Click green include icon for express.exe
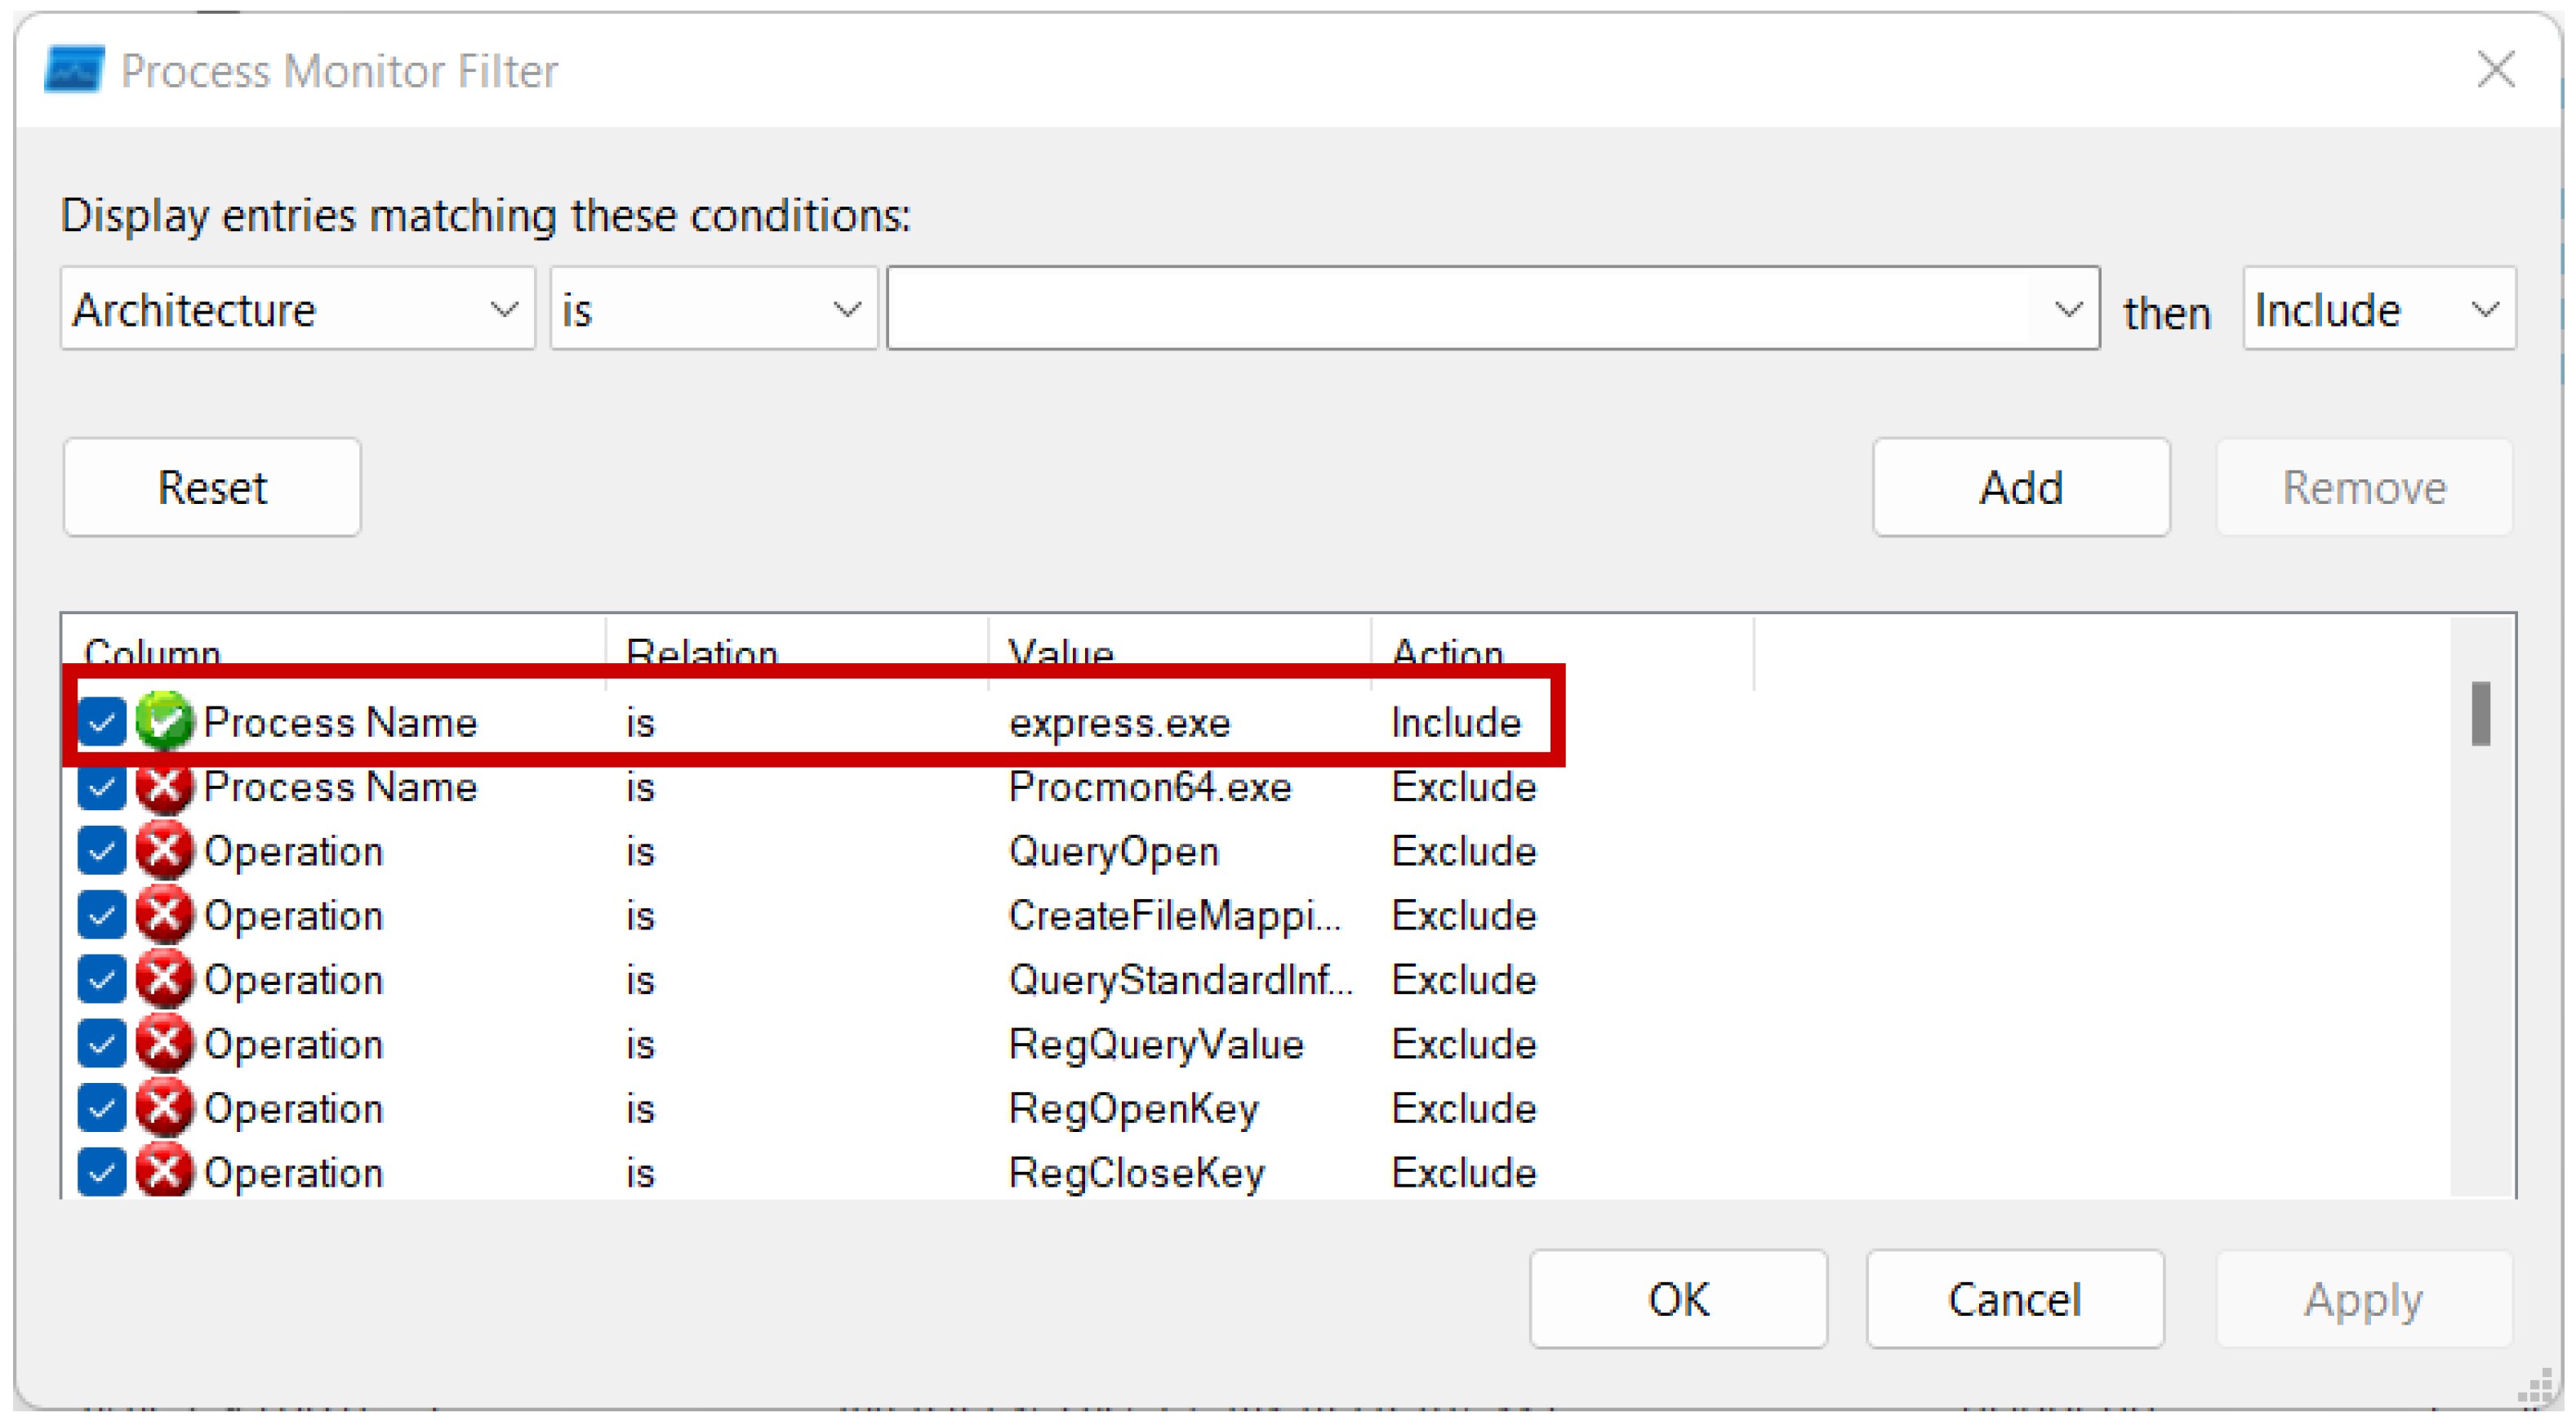Image resolution: width=2576 pixels, height=1426 pixels. [x=164, y=721]
